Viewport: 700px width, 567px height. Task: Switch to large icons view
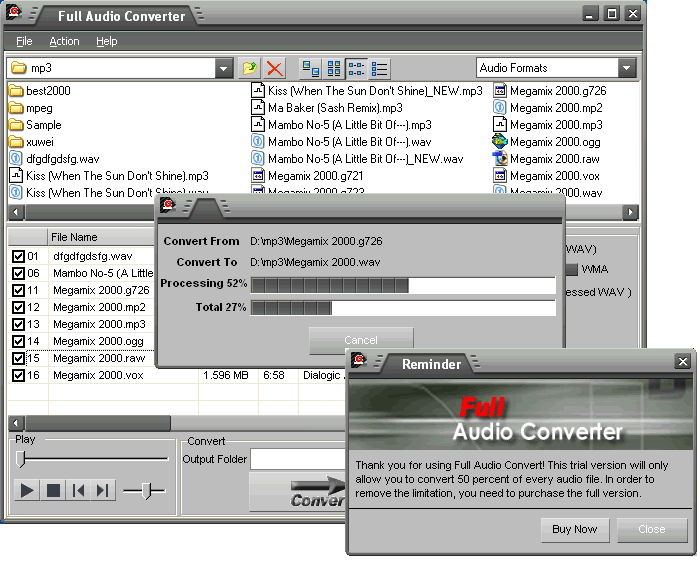tap(311, 68)
